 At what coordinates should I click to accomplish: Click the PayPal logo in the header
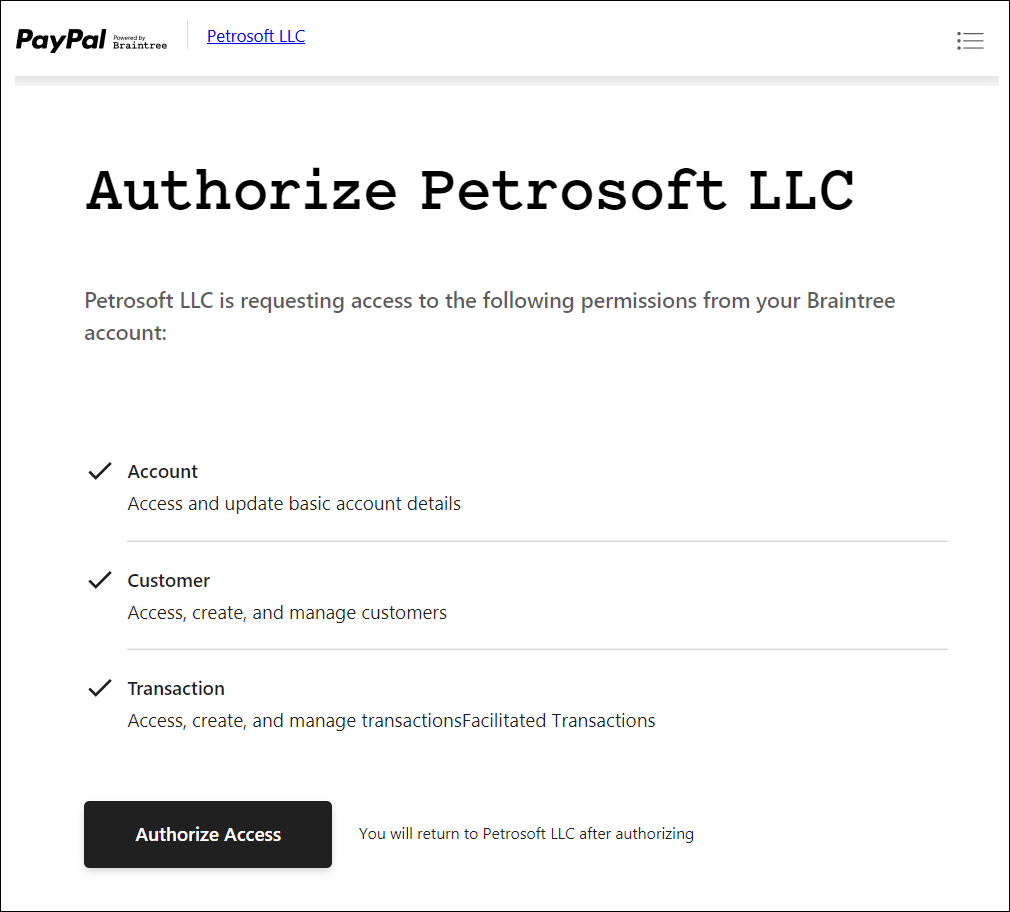tap(61, 39)
